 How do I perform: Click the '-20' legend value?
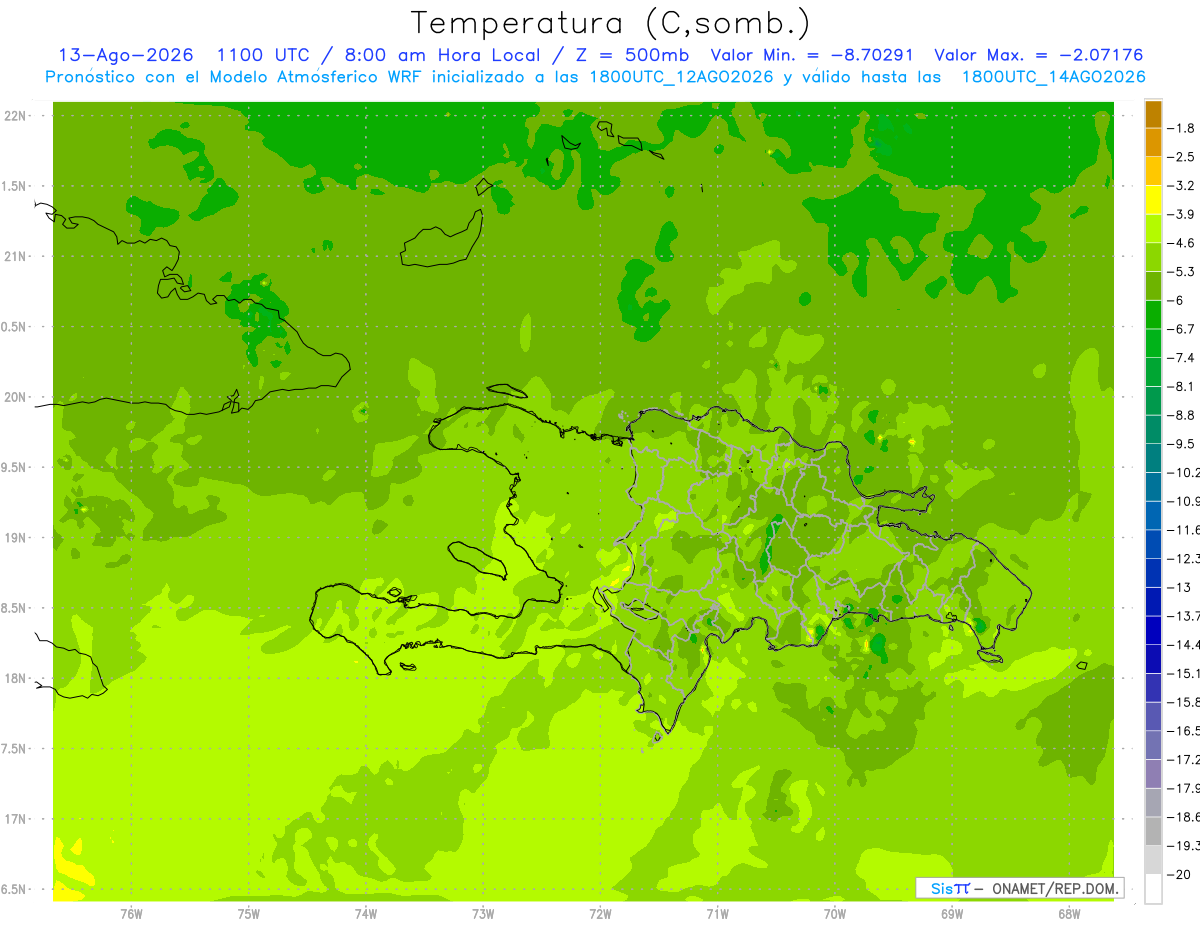click(1179, 874)
